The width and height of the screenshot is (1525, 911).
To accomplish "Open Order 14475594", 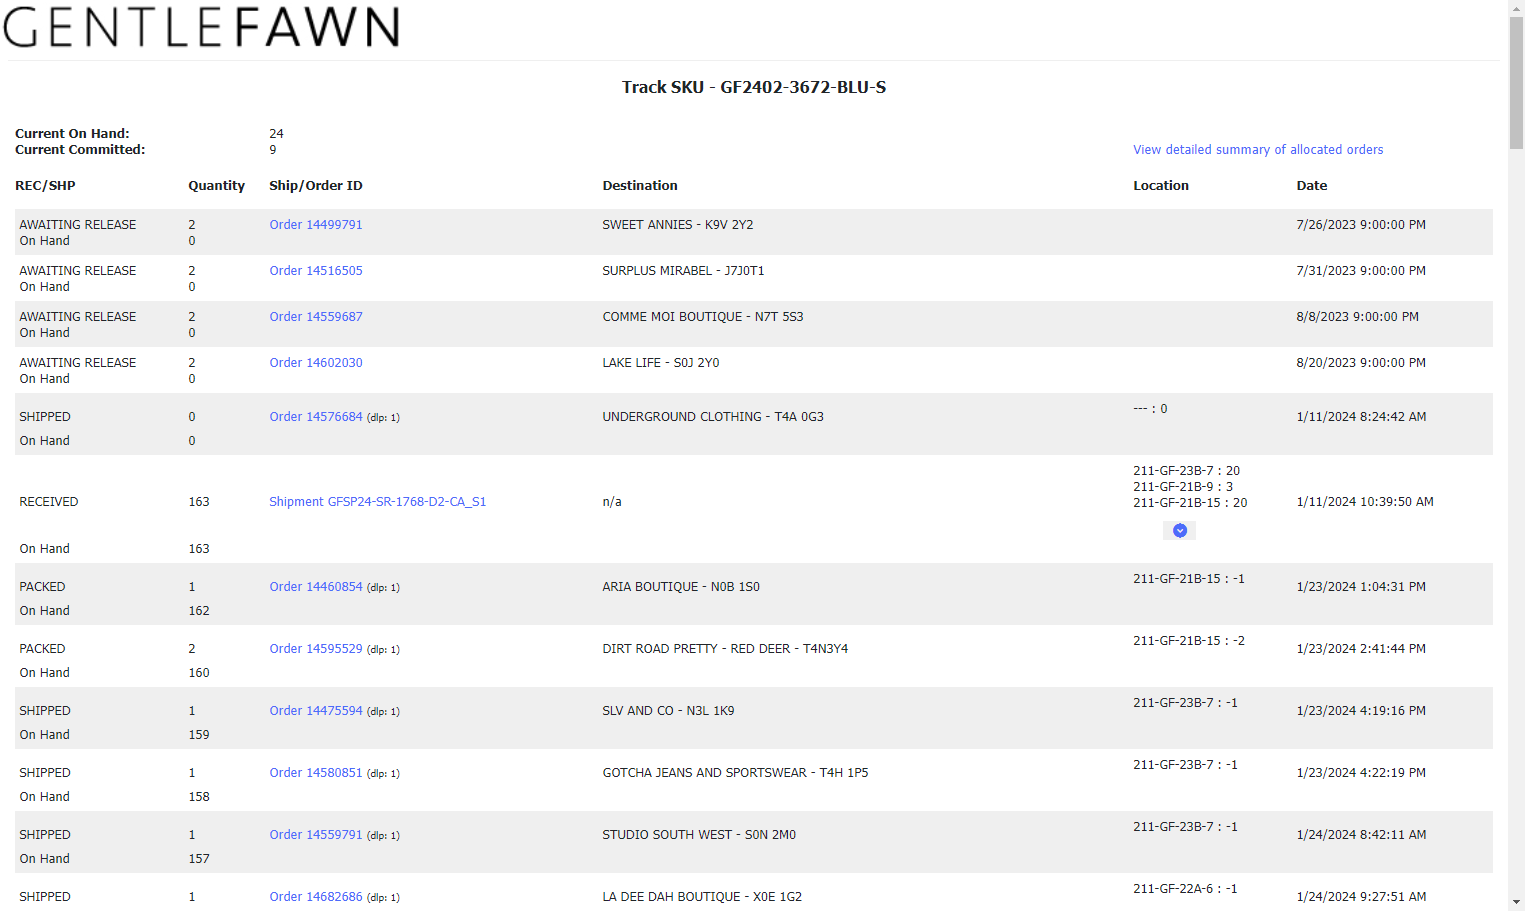I will (316, 711).
